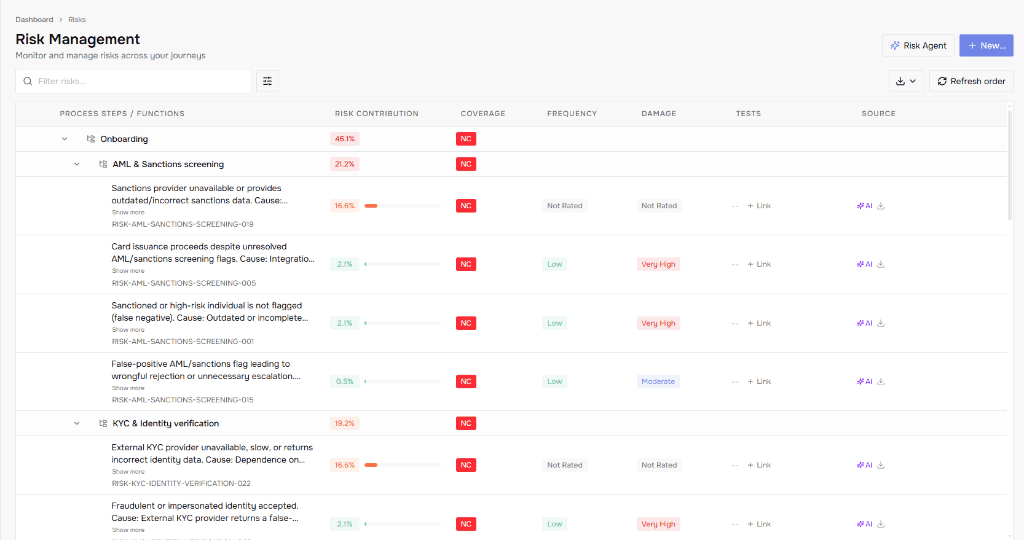Download source icon for Fraudulent identity row
This screenshot has height=540, width=1024.
tap(880, 524)
